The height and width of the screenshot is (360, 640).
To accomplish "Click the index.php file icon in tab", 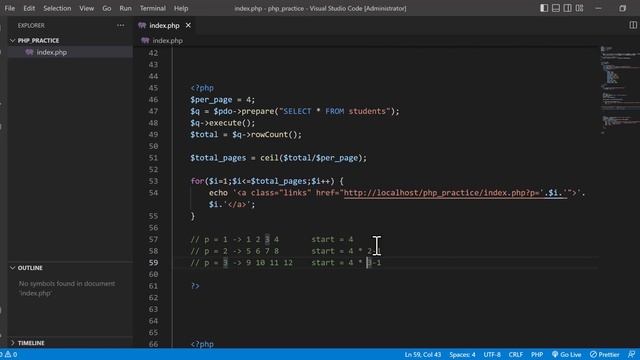I will [x=142, y=25].
